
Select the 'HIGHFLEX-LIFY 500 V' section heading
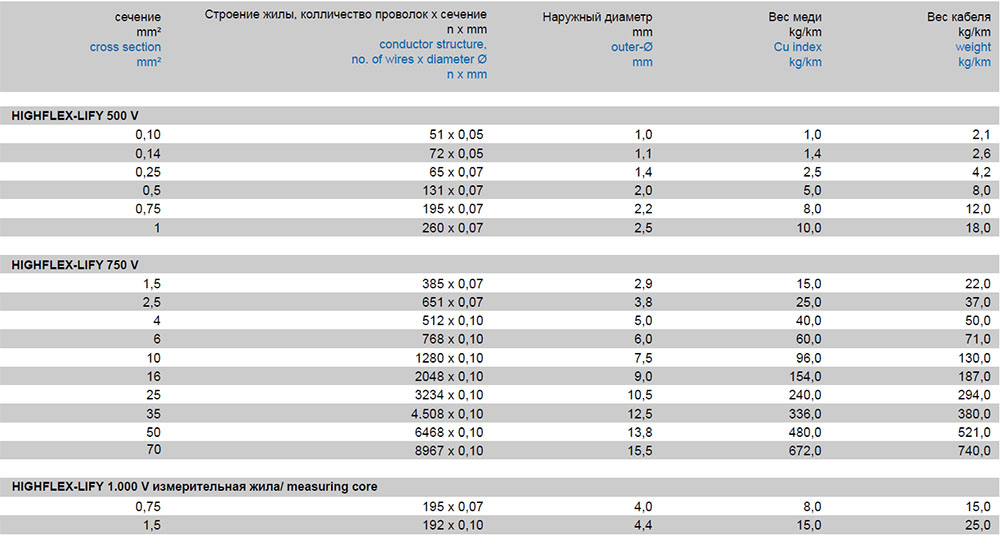(x=75, y=116)
